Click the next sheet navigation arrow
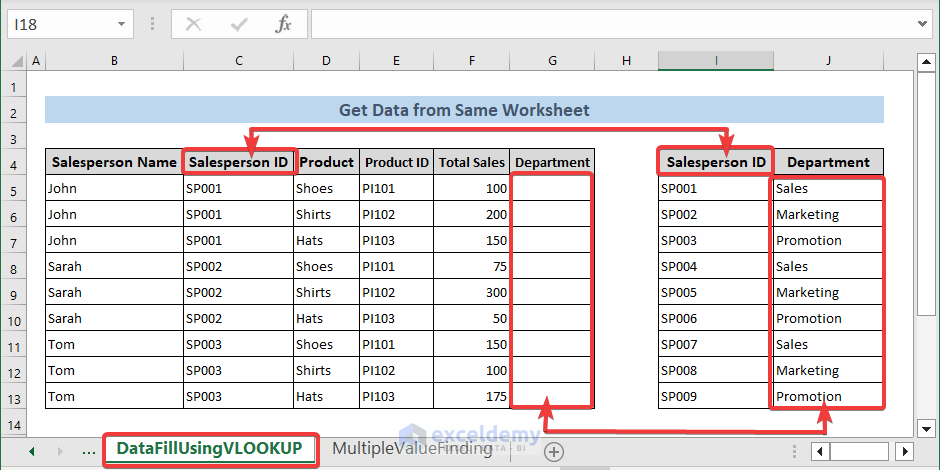Image resolution: width=940 pixels, height=470 pixels. (x=60, y=451)
